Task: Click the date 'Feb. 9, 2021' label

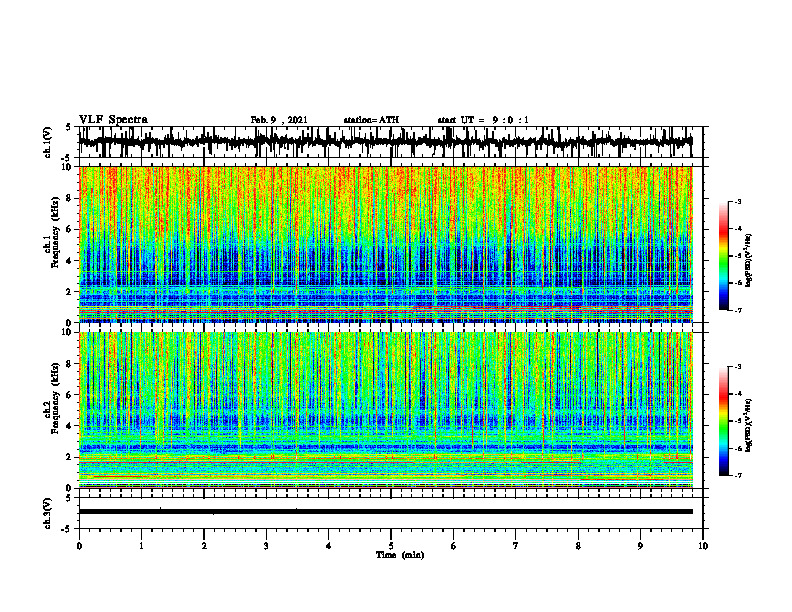Action: [x=279, y=120]
